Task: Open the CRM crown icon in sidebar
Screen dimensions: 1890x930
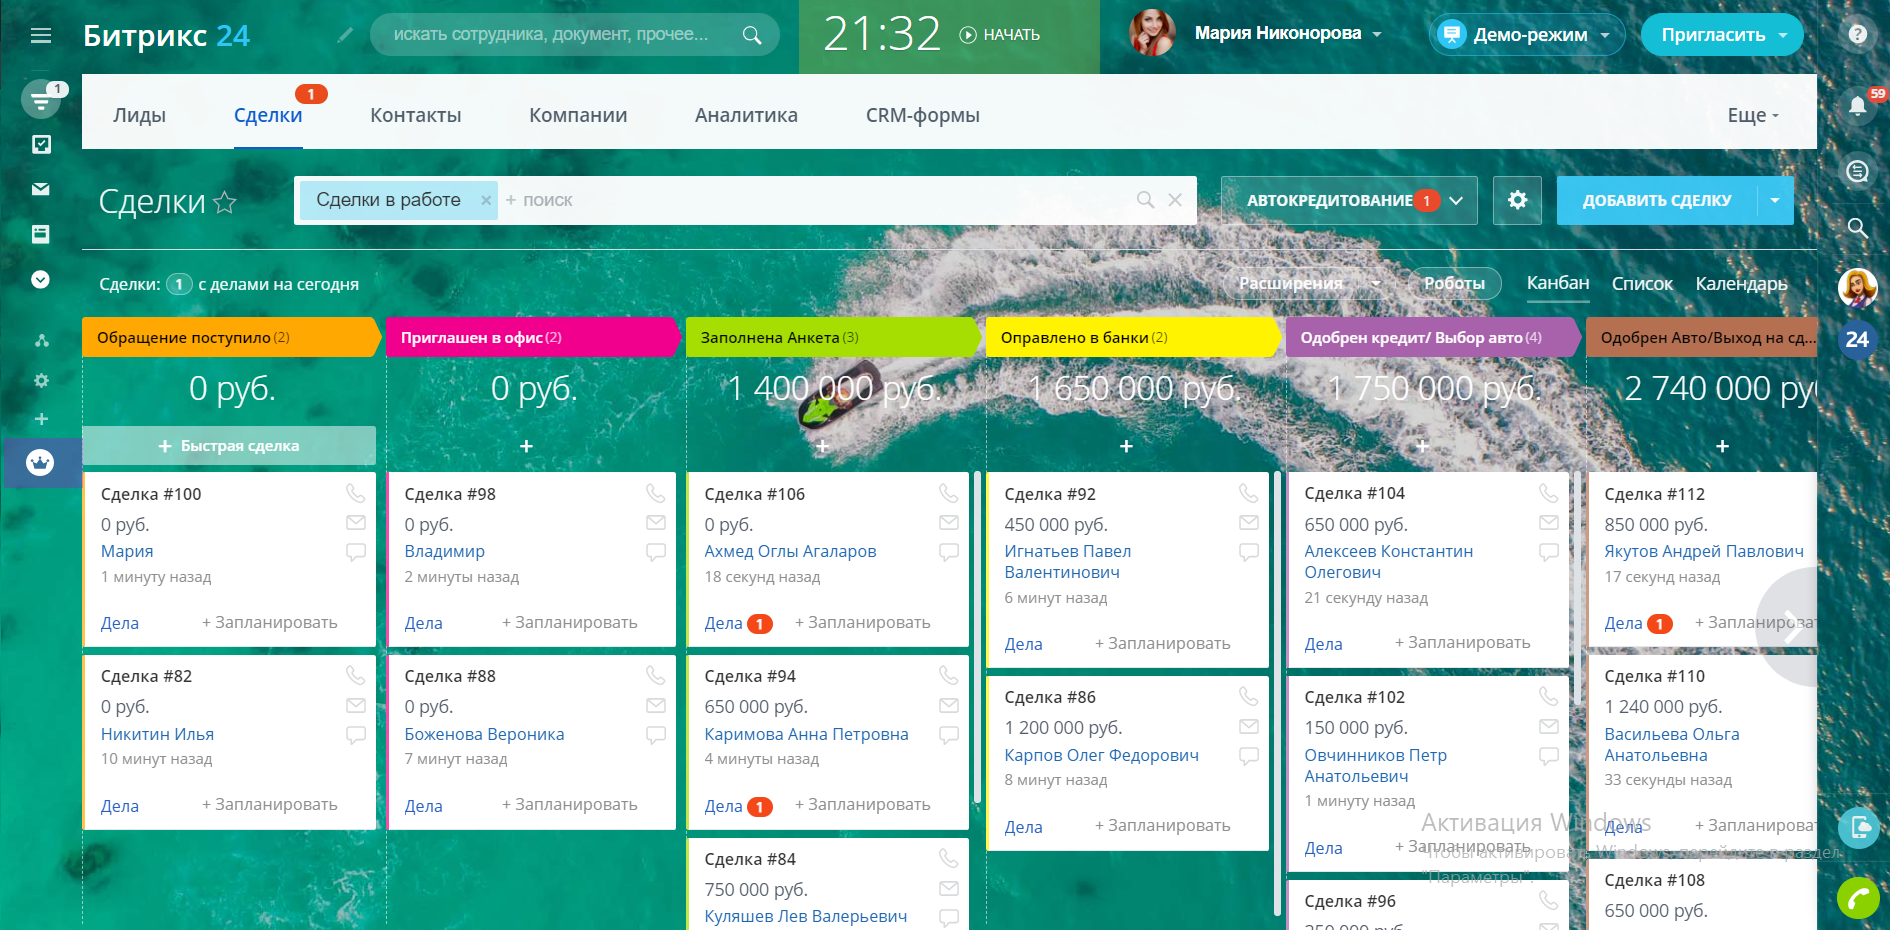Action: (x=40, y=462)
